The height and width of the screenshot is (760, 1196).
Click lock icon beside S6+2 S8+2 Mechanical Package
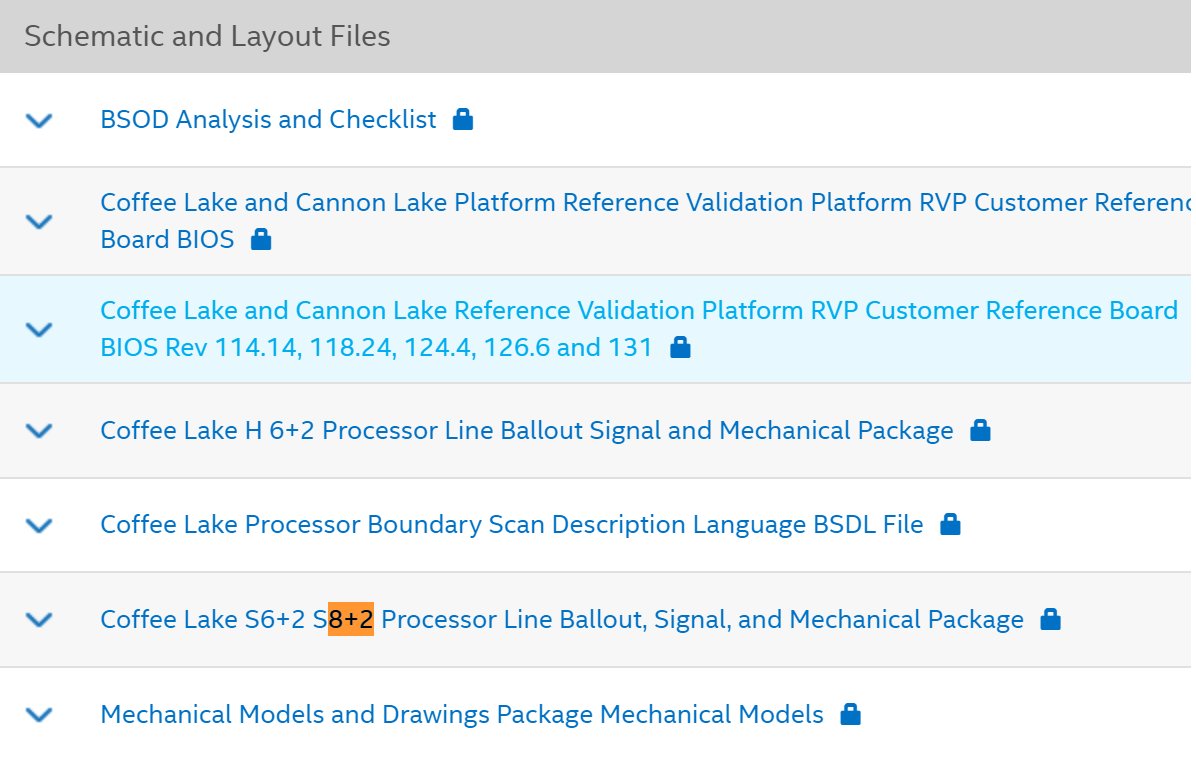(x=1050, y=619)
